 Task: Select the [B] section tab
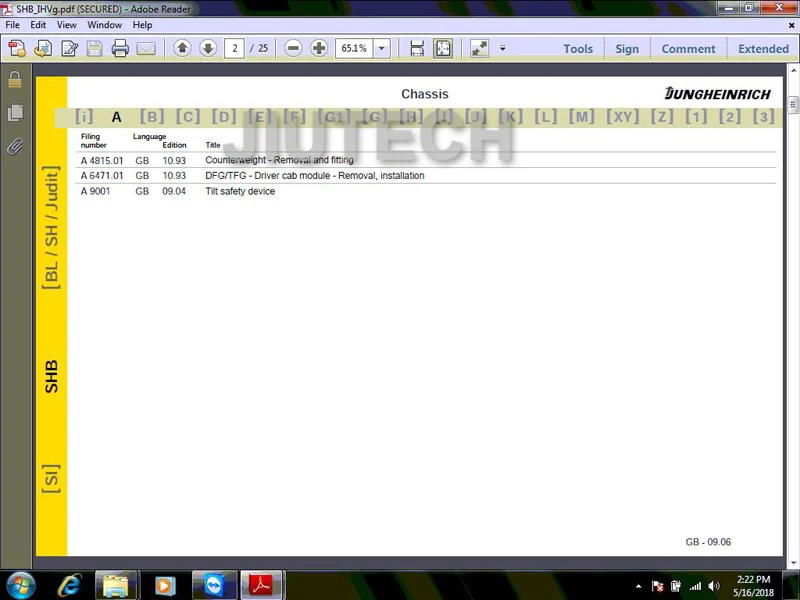pos(152,117)
